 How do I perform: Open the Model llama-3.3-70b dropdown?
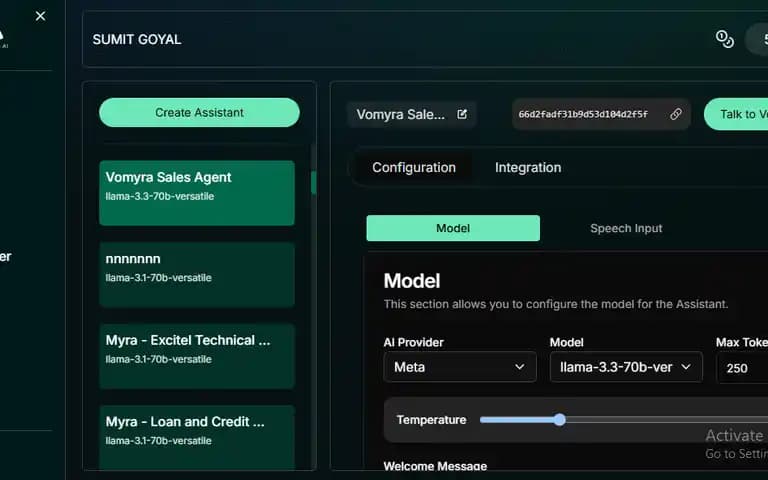coord(626,367)
